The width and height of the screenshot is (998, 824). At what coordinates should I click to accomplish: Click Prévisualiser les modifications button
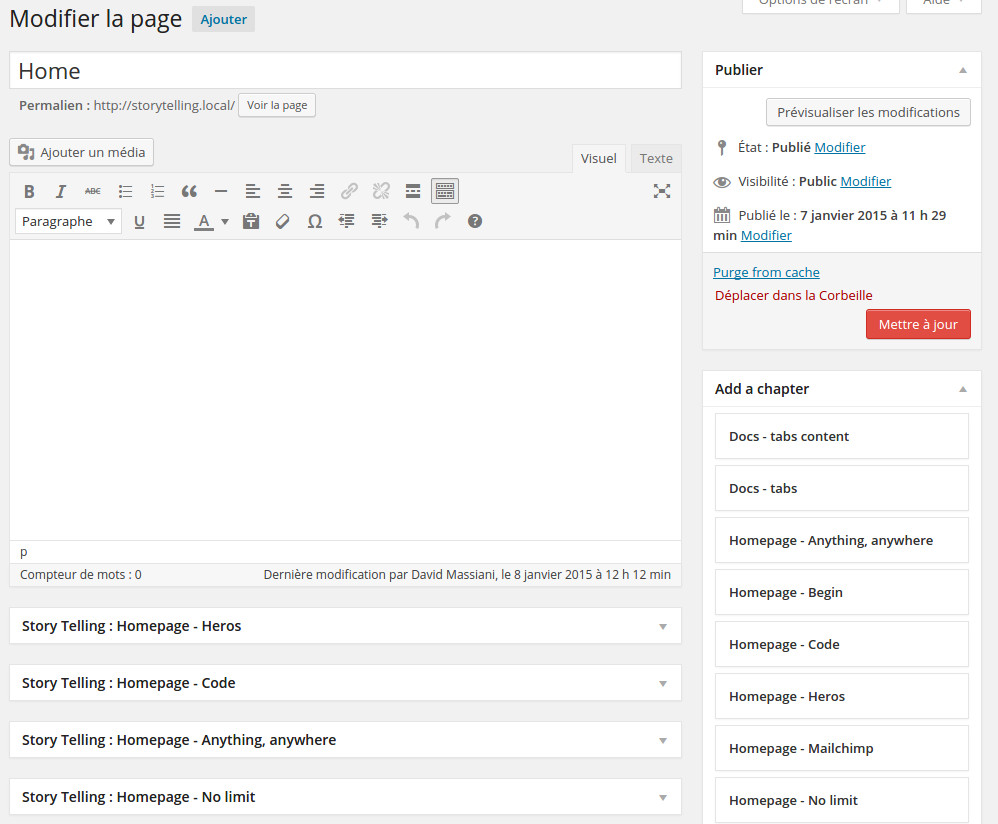[x=868, y=112]
